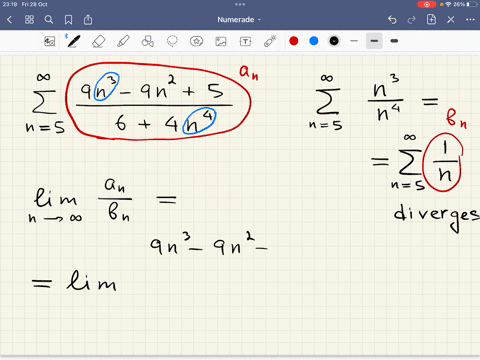Viewport: 480px width, 360px height.
Task: Choose the red pen color
Action: tap(294, 41)
